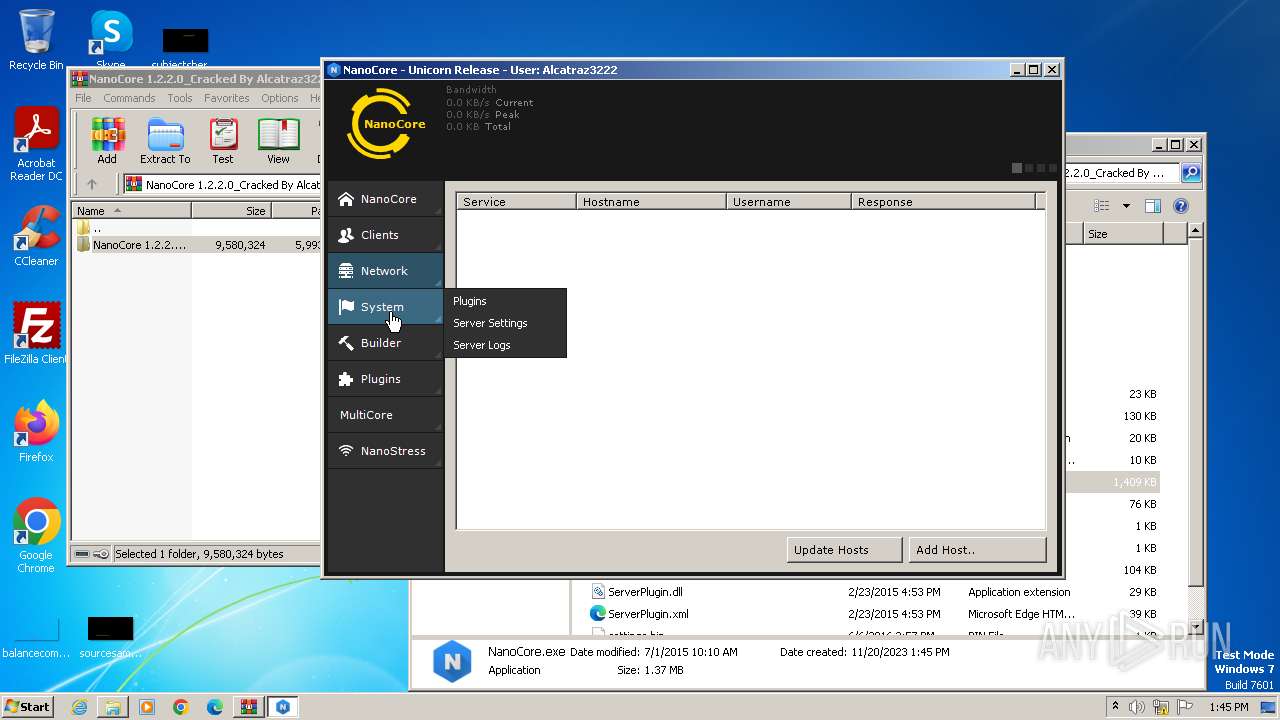Open the Recycle Bin desktop icon
Image resolution: width=1280 pixels, height=720 pixels.
click(36, 40)
